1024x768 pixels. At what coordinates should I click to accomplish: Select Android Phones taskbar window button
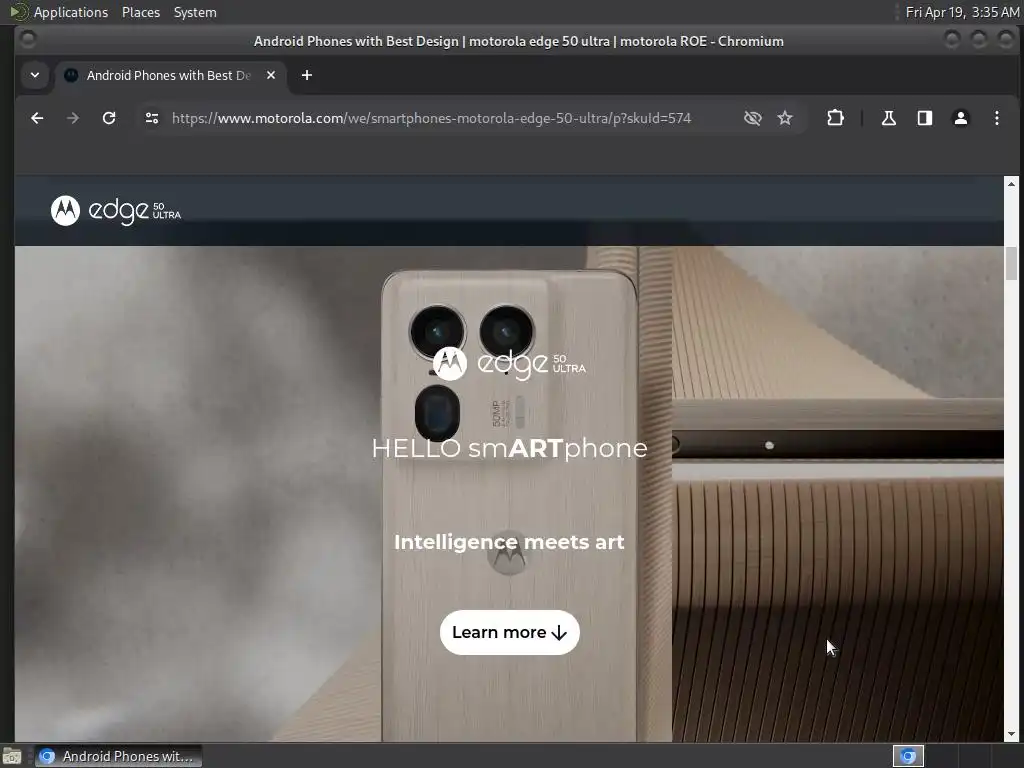pyautogui.click(x=118, y=756)
